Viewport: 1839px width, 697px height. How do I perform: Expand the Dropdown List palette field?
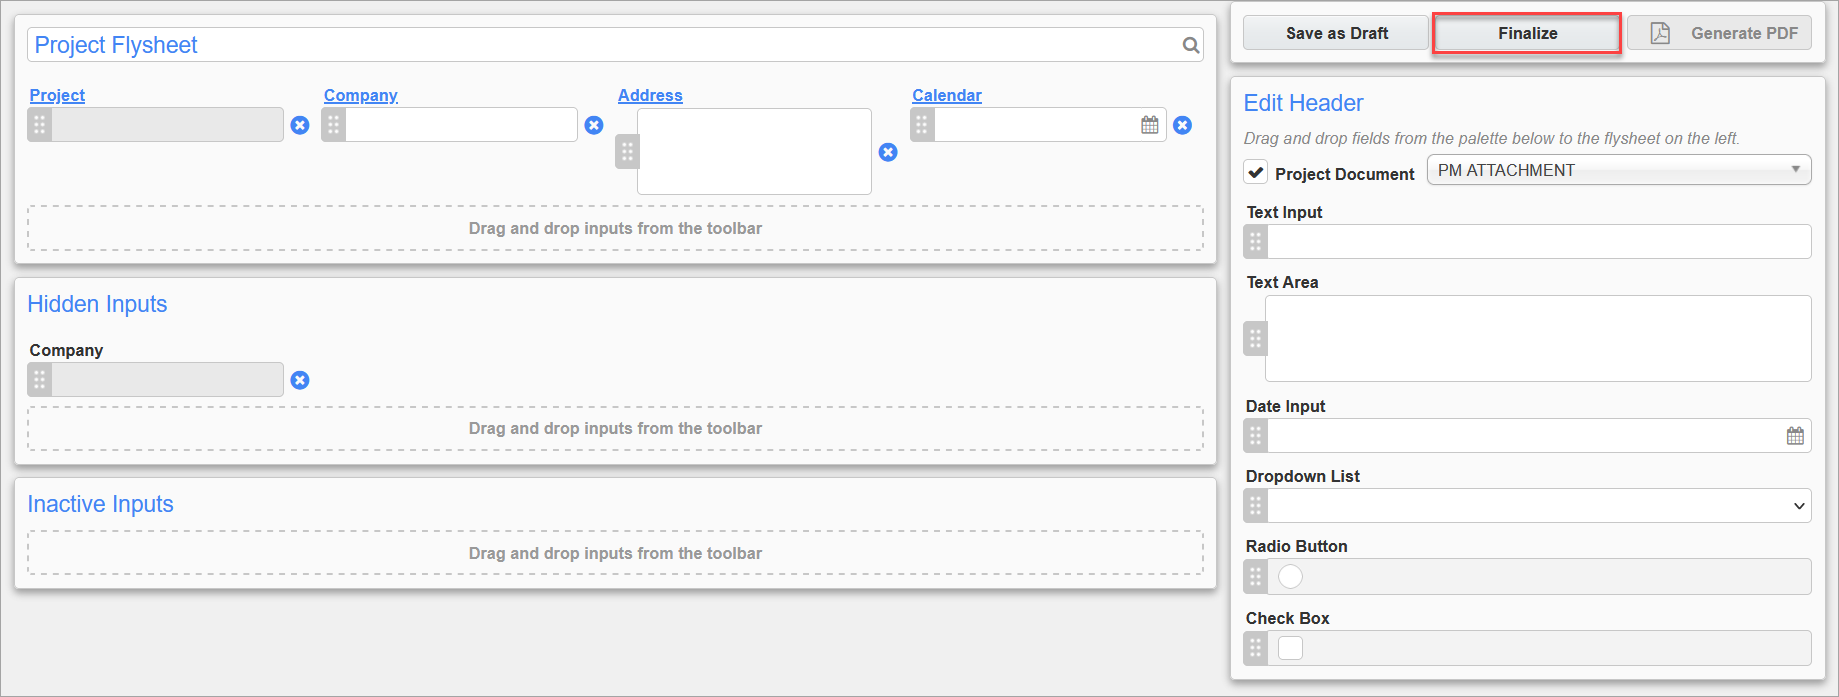pyautogui.click(x=1538, y=506)
